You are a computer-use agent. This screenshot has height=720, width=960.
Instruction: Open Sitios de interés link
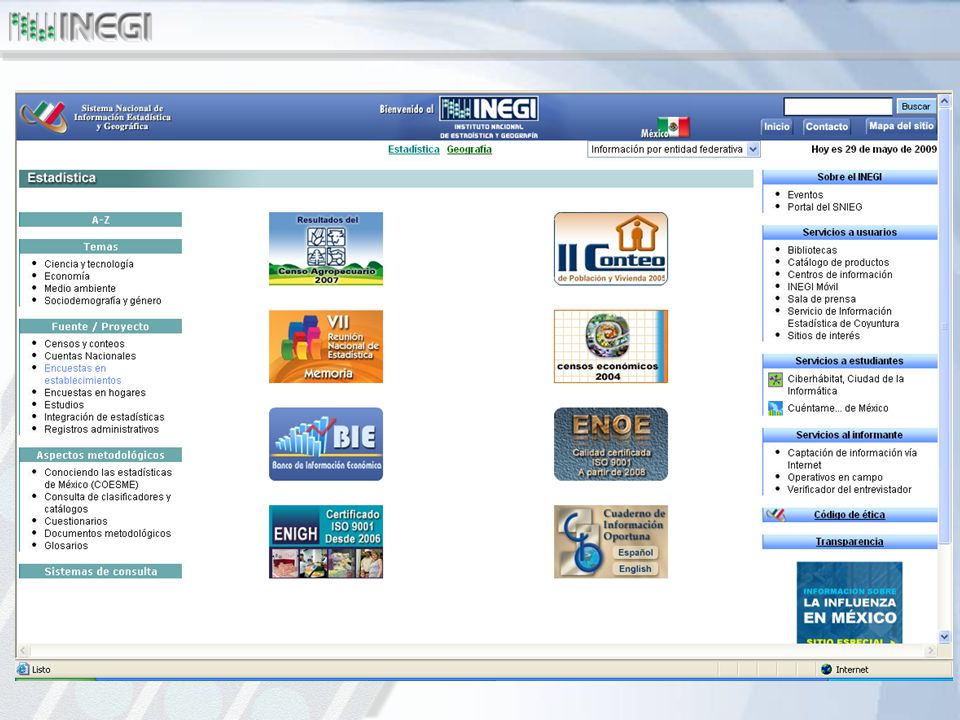pyautogui.click(x=823, y=336)
